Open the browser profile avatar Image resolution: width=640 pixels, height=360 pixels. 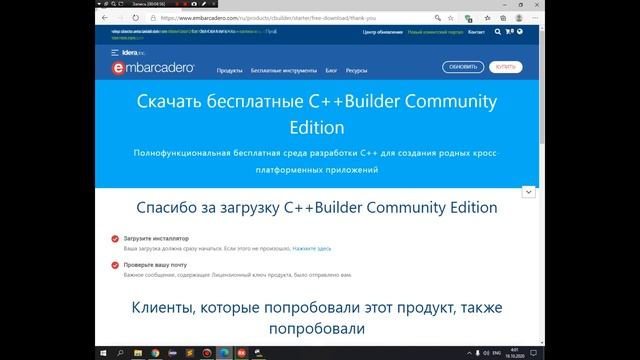click(519, 18)
